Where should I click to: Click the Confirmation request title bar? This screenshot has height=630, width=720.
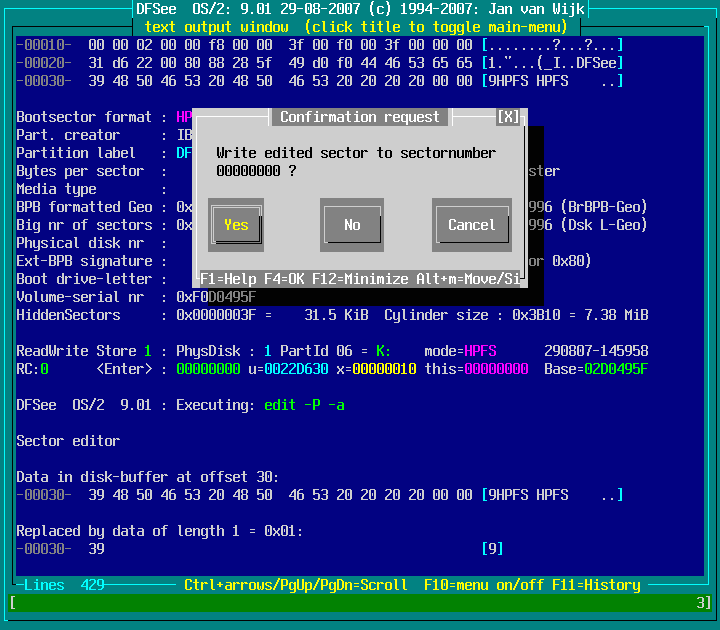(359, 117)
